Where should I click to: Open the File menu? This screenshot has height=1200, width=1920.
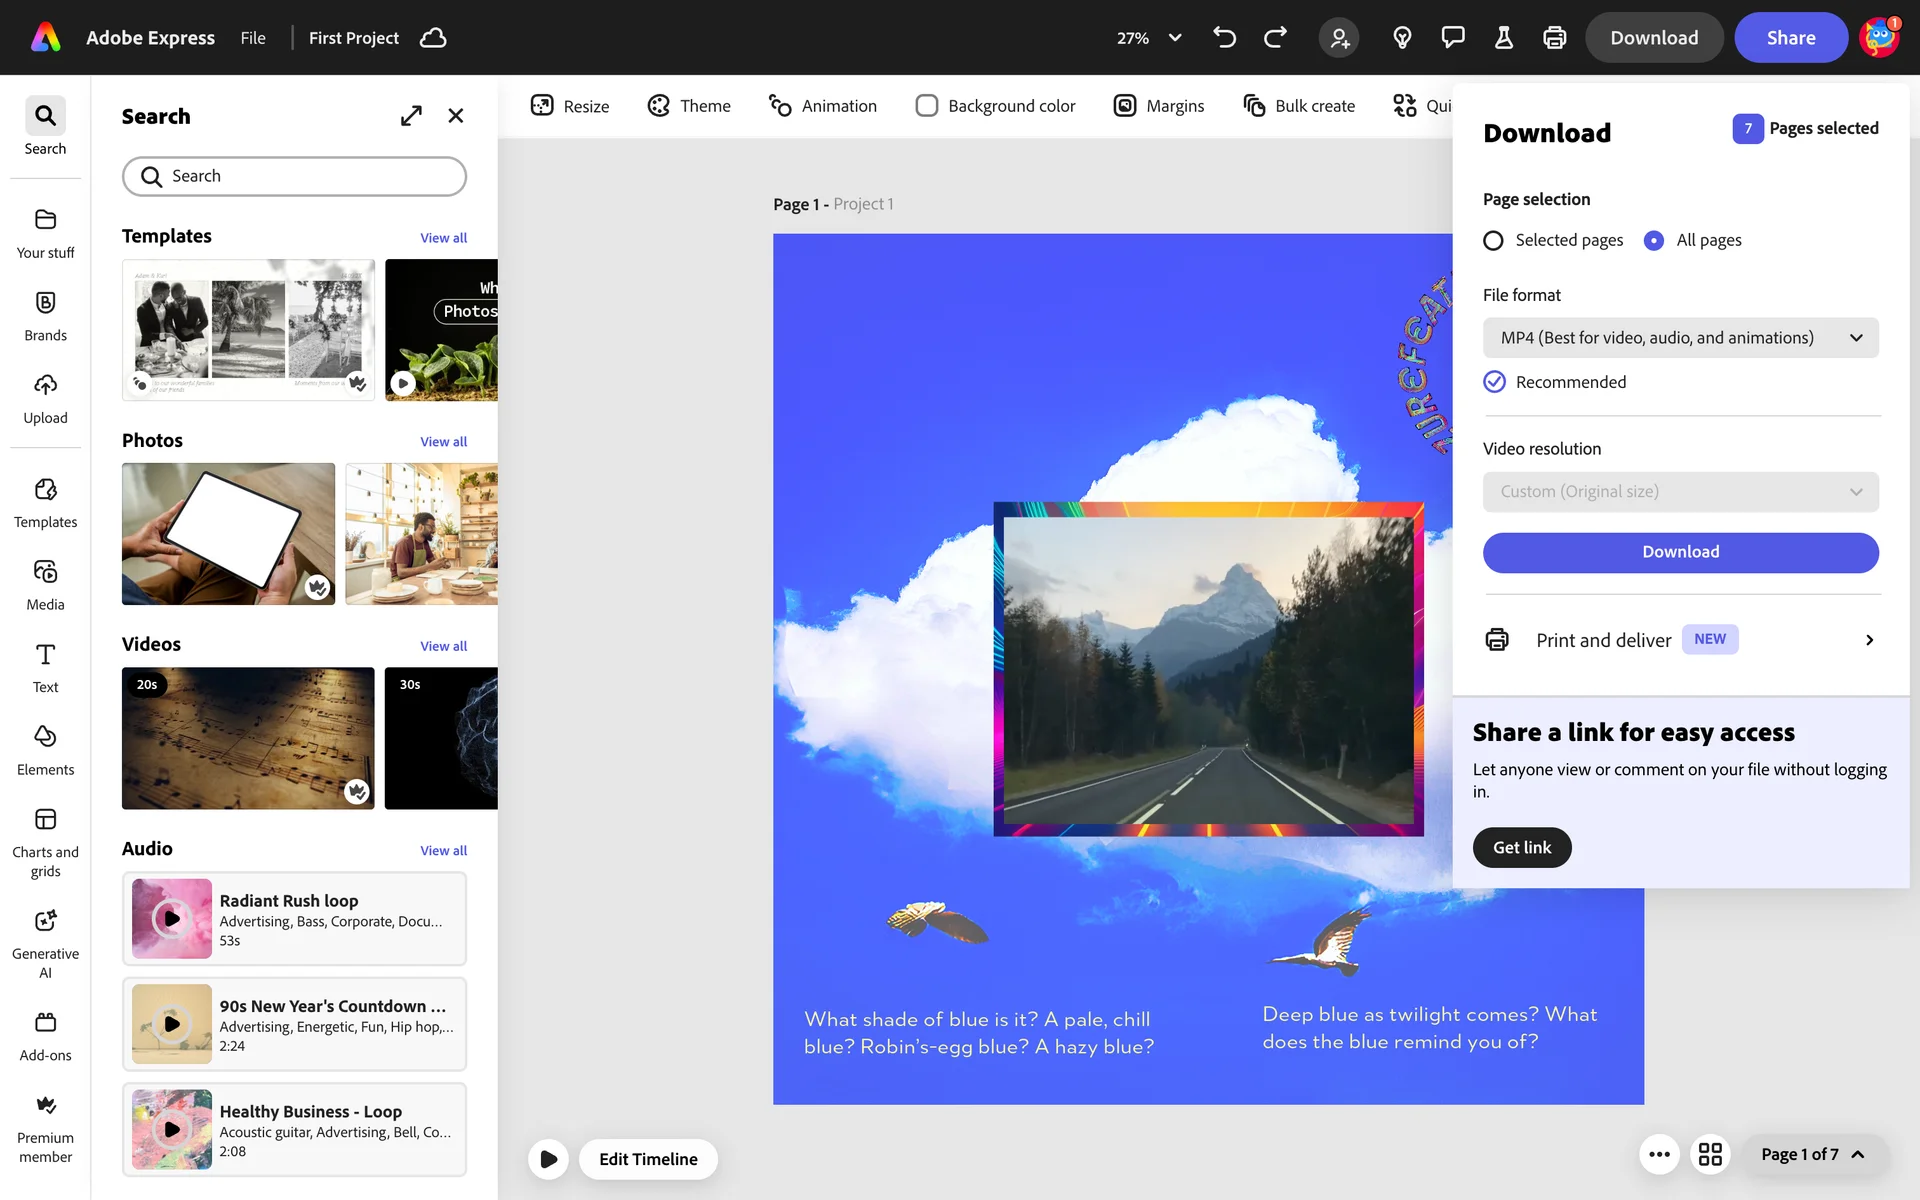pos(253,38)
